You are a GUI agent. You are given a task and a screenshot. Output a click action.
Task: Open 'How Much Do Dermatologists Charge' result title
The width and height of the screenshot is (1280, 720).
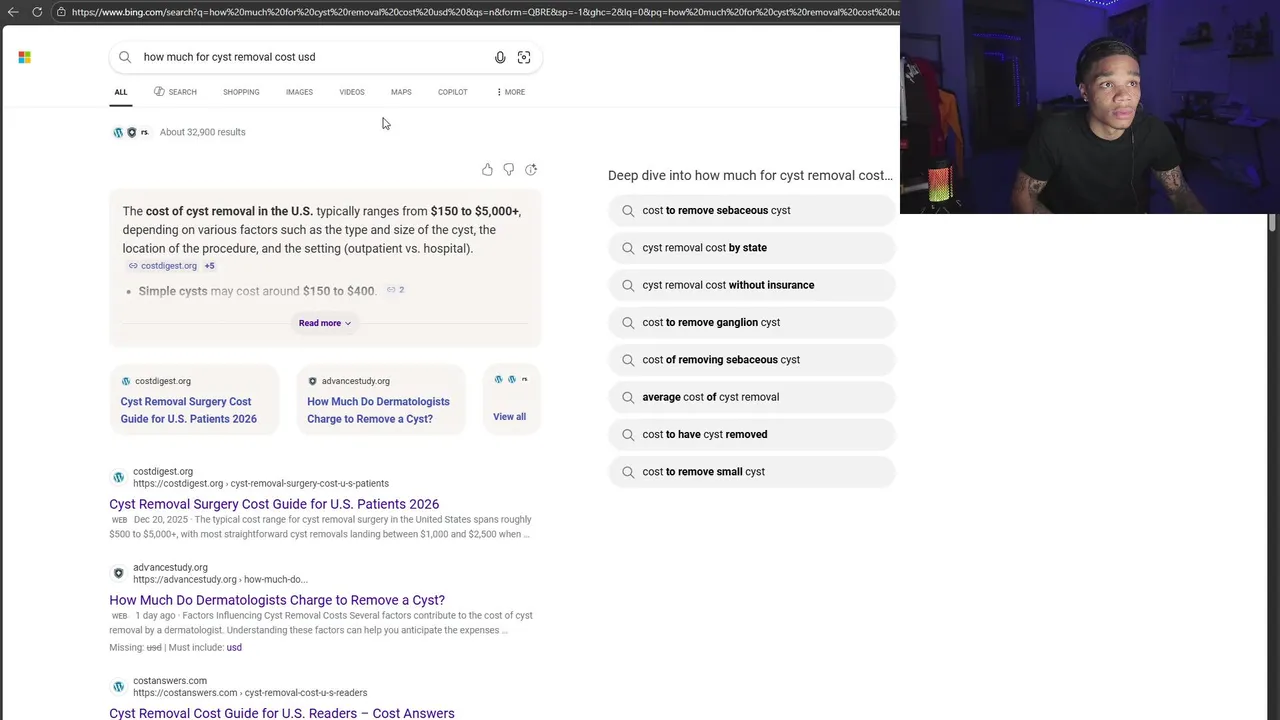277,600
